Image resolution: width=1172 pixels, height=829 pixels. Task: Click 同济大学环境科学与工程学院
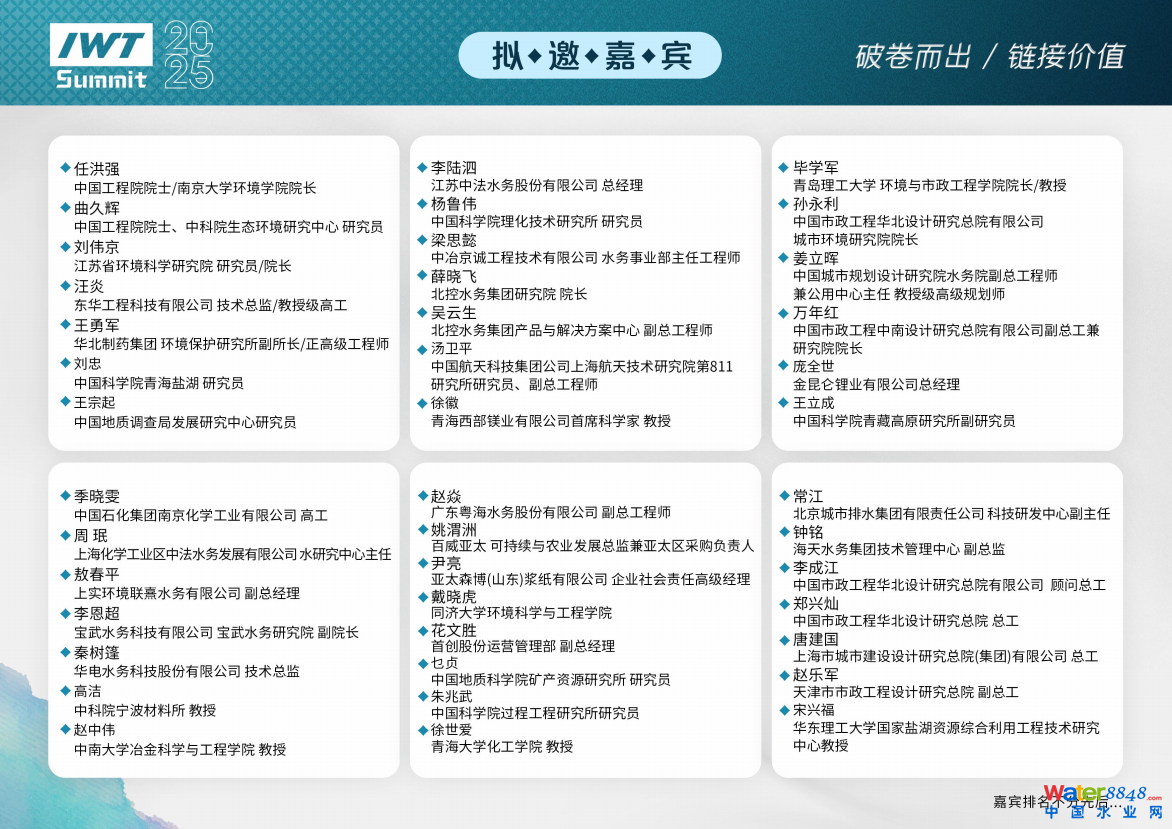pyautogui.click(x=521, y=613)
